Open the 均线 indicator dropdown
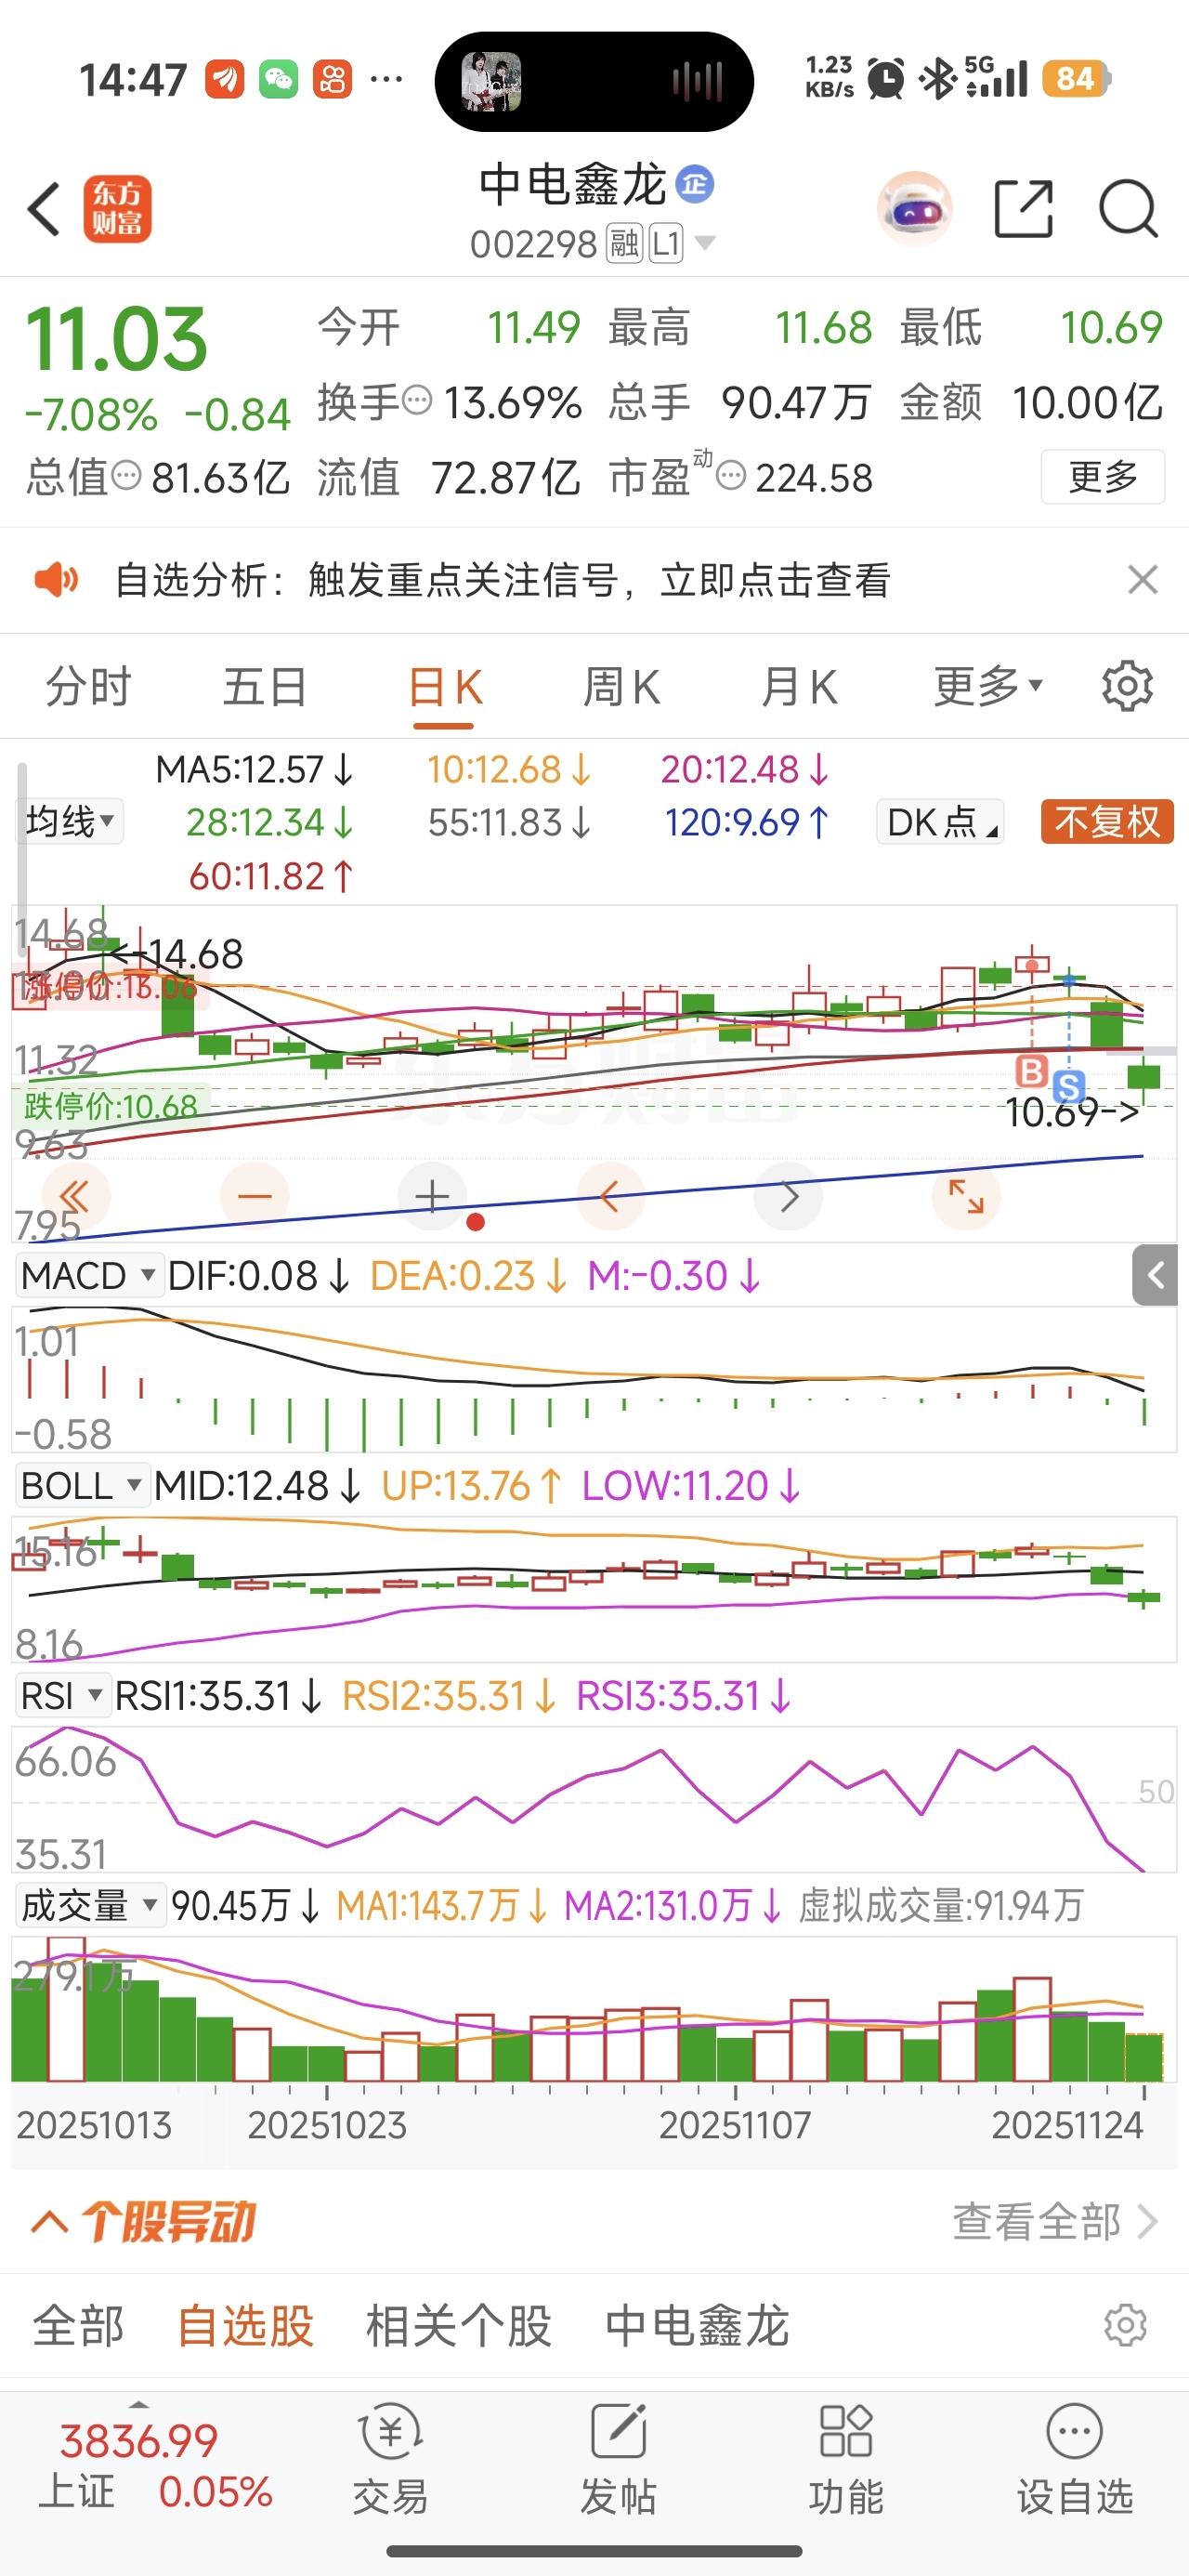 pos(70,822)
